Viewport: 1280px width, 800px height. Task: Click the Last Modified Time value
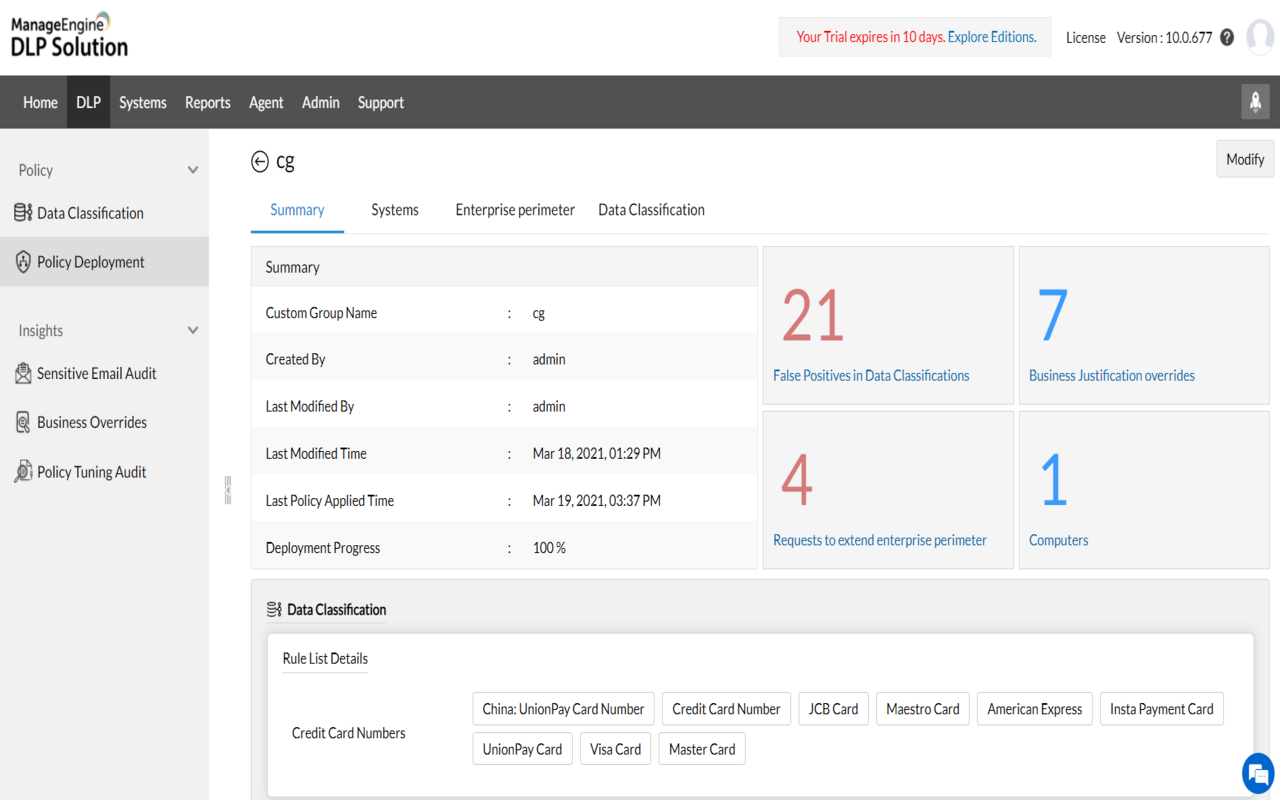(596, 454)
